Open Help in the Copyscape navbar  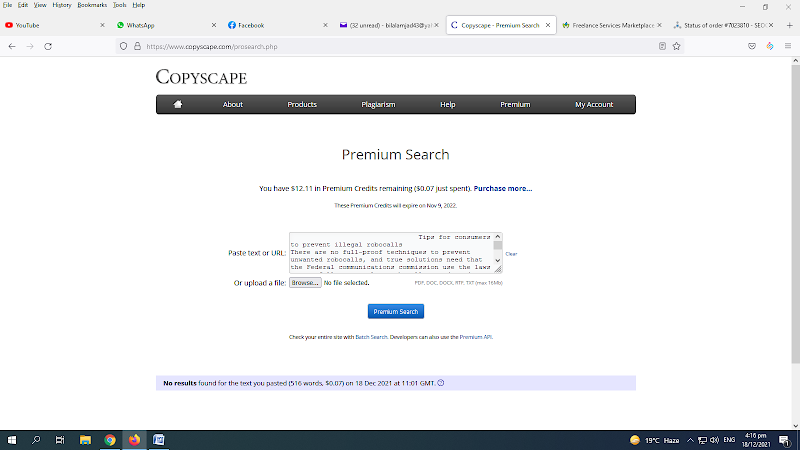coord(447,104)
